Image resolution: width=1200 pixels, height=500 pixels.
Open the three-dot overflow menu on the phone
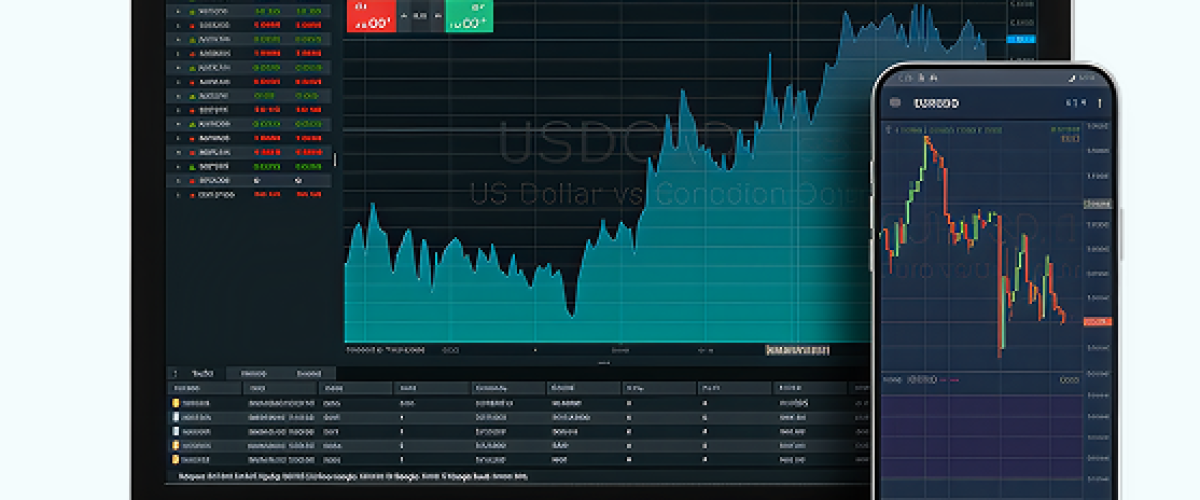tap(1100, 103)
